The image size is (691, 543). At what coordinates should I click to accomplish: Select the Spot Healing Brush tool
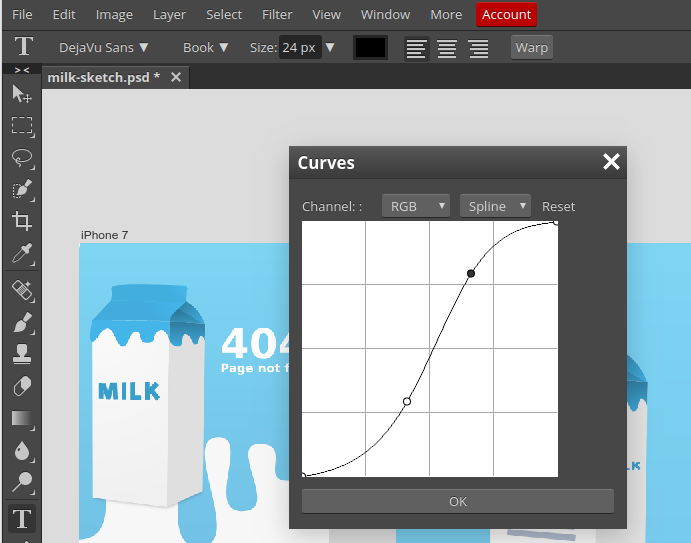[22, 291]
